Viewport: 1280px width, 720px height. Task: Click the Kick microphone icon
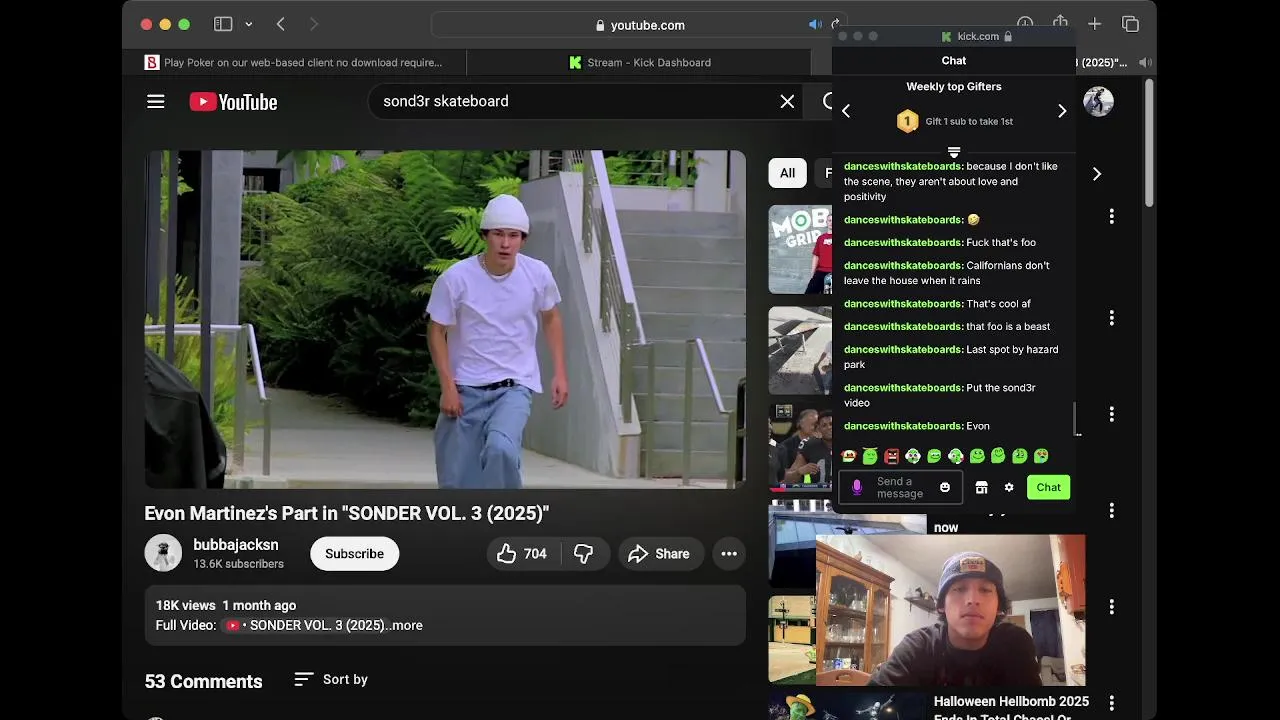857,487
